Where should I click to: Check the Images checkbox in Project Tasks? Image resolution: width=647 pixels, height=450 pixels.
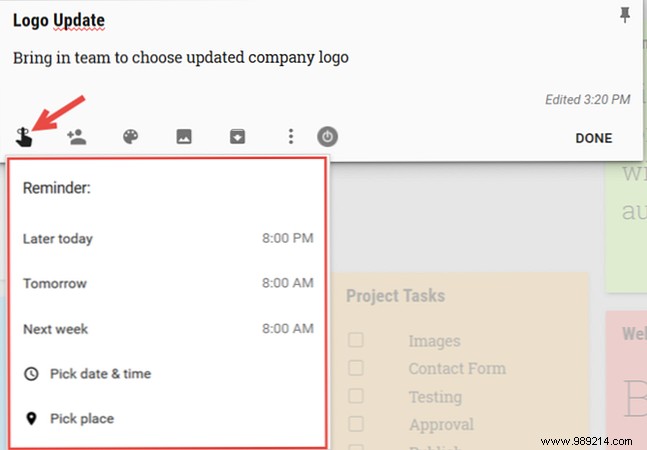(x=356, y=340)
